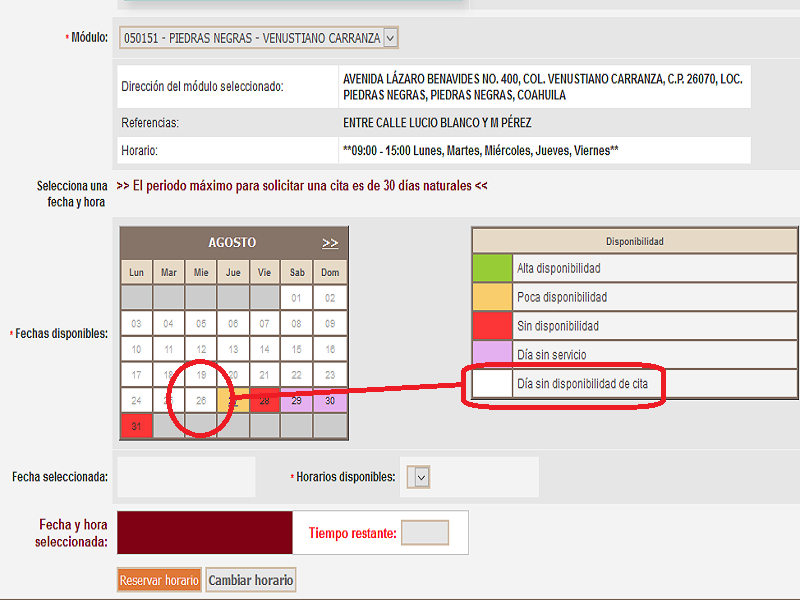This screenshot has width=800, height=600.
Task: Pick purple date 29 on calendar
Action: pos(297,401)
